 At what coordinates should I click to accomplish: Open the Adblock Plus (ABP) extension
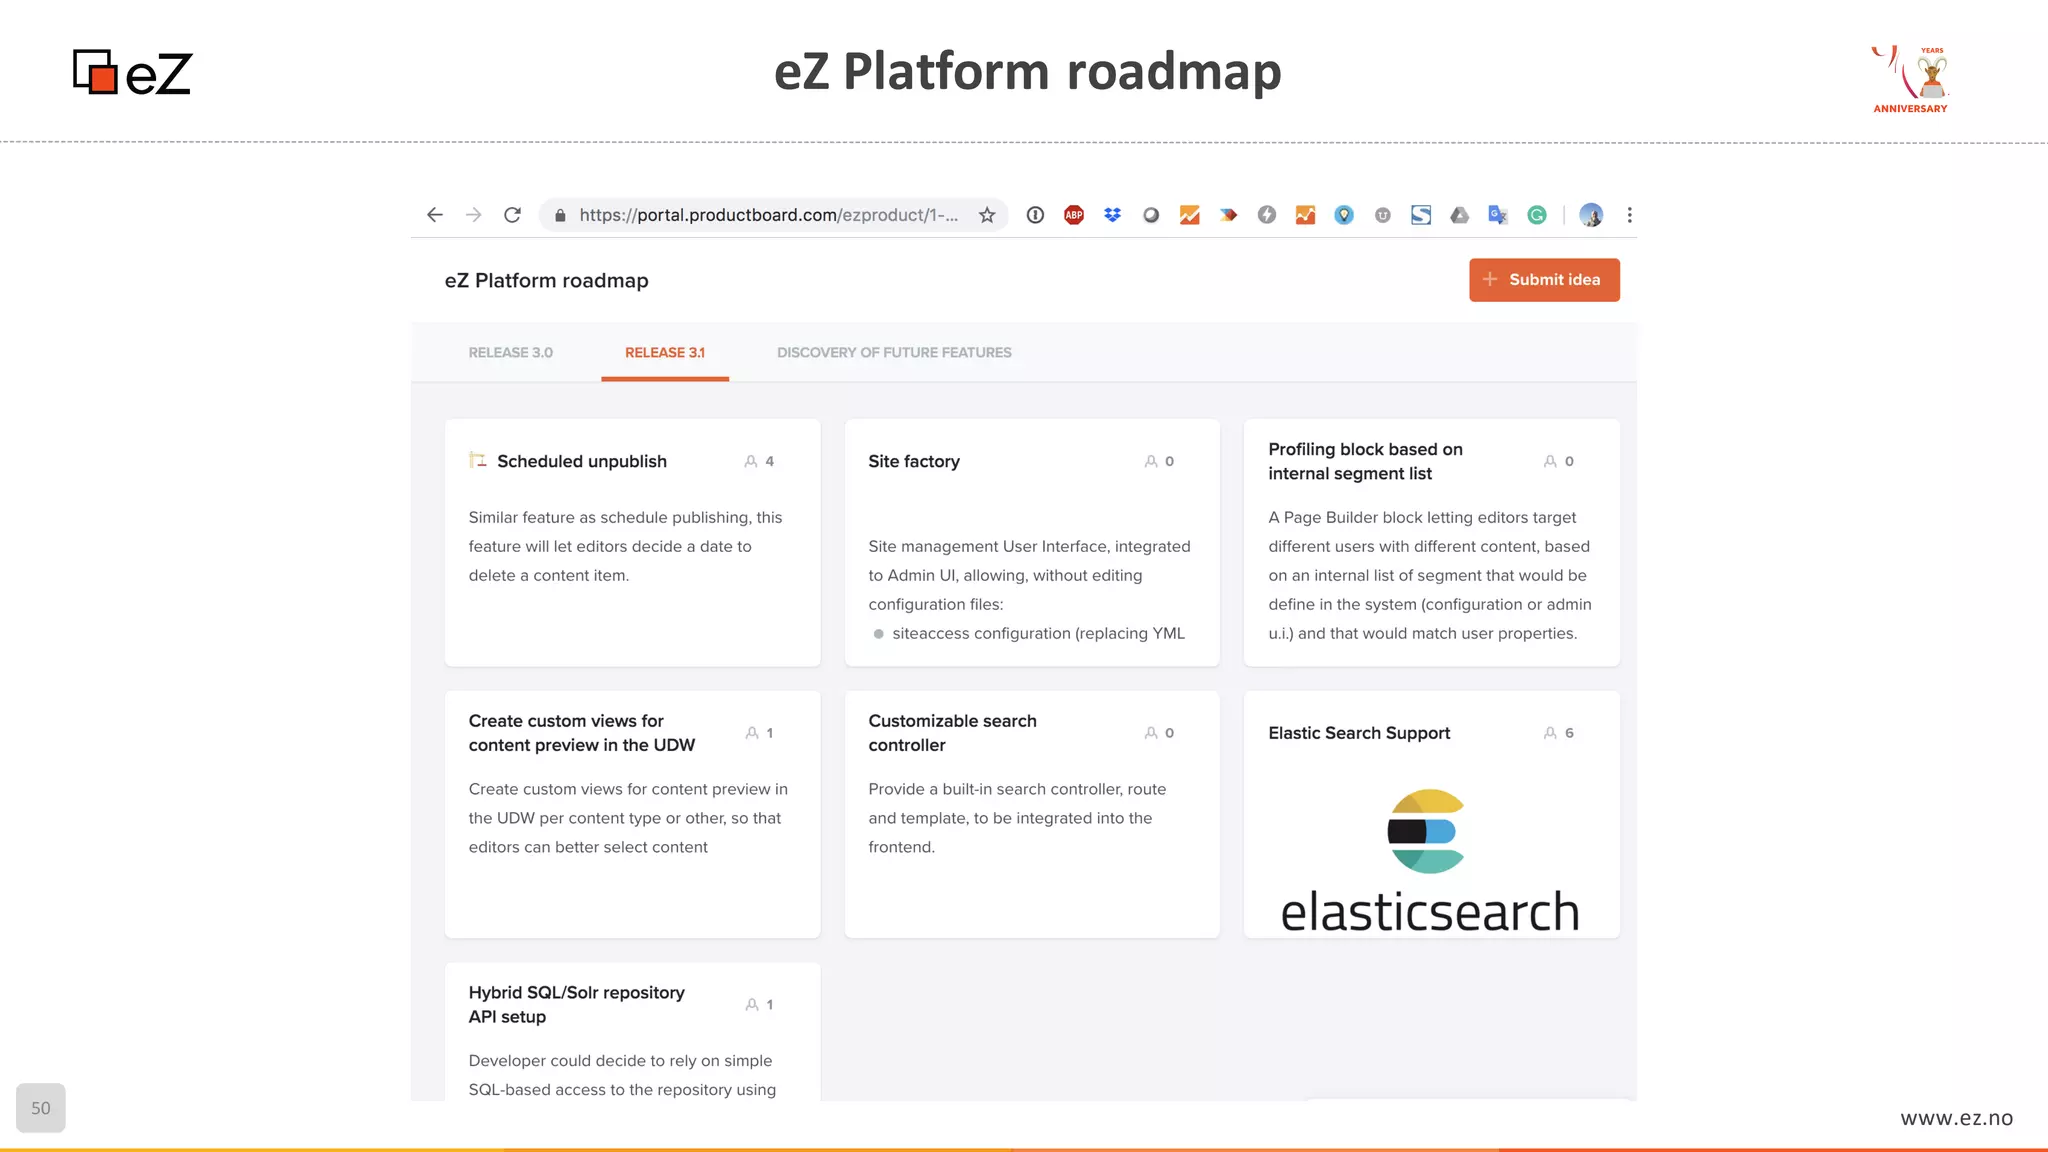coord(1074,215)
